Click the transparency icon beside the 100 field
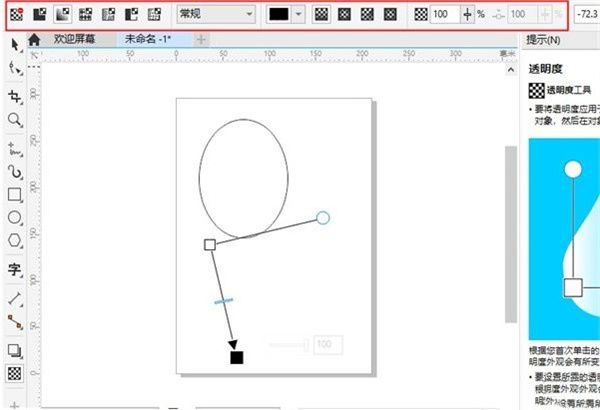The image size is (600, 410). (x=421, y=15)
